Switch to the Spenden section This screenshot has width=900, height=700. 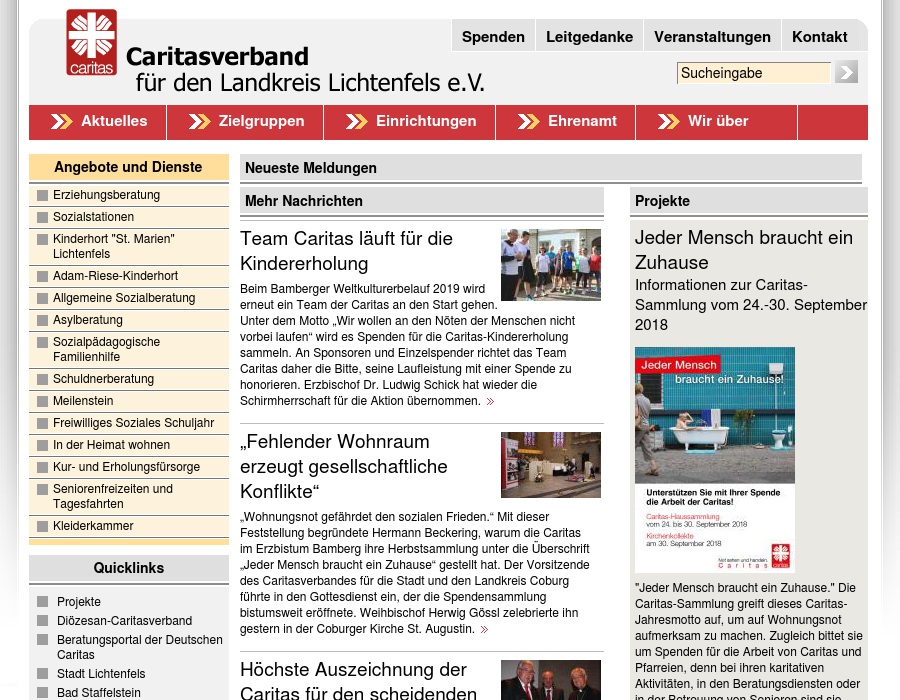tap(493, 36)
